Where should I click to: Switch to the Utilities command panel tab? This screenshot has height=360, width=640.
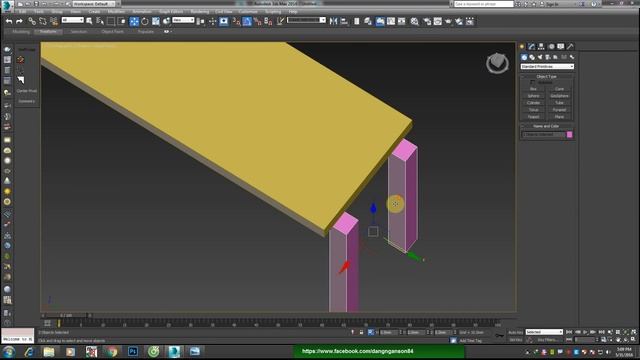click(x=571, y=47)
